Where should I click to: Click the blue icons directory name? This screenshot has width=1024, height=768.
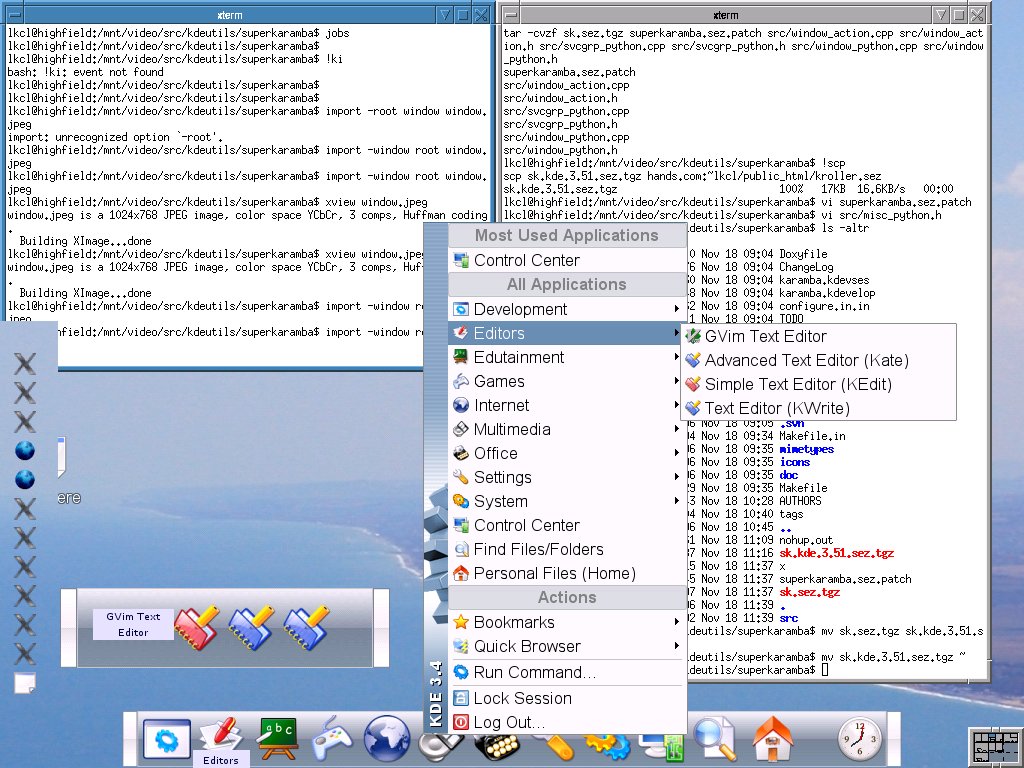pos(795,462)
